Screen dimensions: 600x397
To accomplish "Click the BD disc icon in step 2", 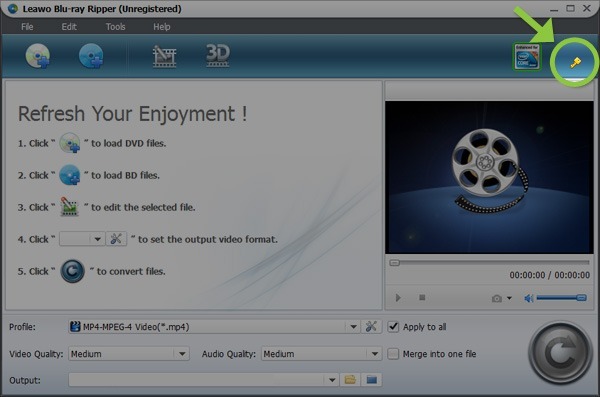I will pos(70,175).
